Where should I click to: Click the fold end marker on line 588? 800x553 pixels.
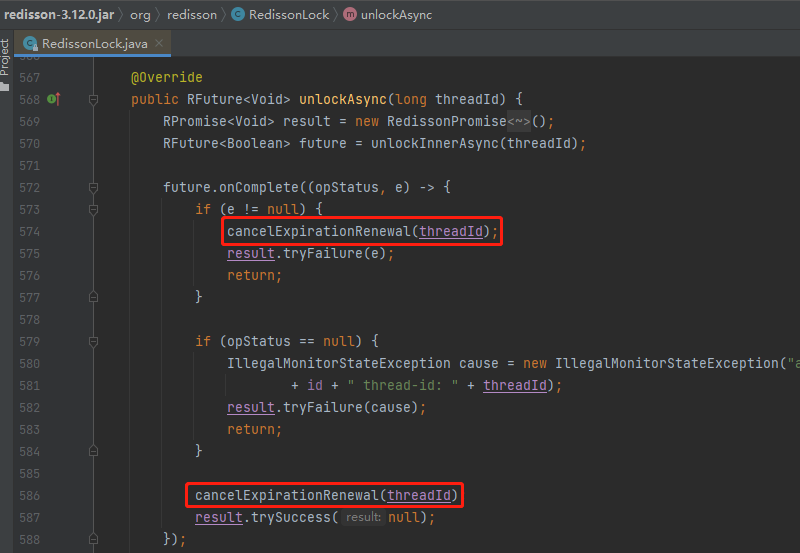pyautogui.click(x=93, y=539)
